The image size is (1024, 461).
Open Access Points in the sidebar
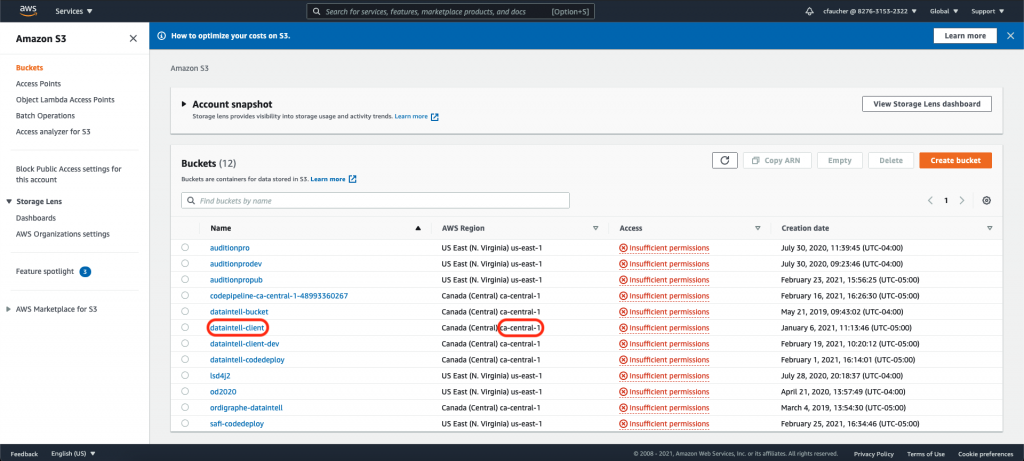pyautogui.click(x=39, y=84)
